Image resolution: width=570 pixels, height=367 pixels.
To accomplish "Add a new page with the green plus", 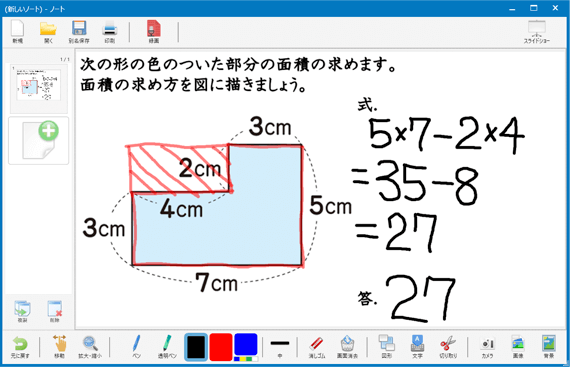I will pos(39,141).
